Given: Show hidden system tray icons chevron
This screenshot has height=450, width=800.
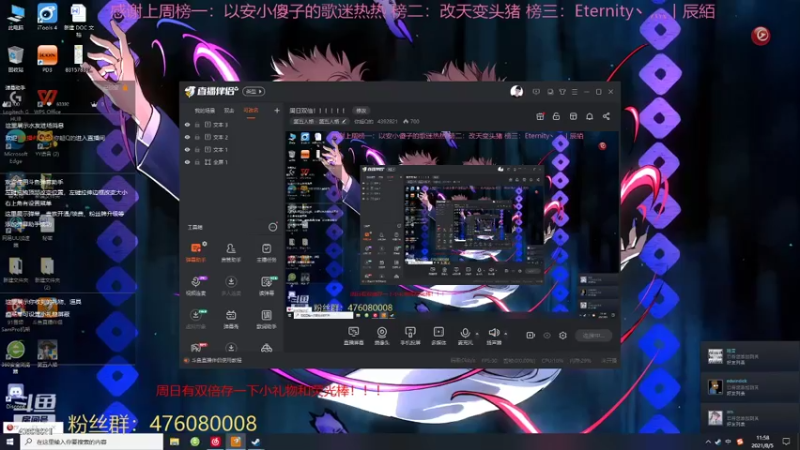Looking at the screenshot, I should click(708, 441).
